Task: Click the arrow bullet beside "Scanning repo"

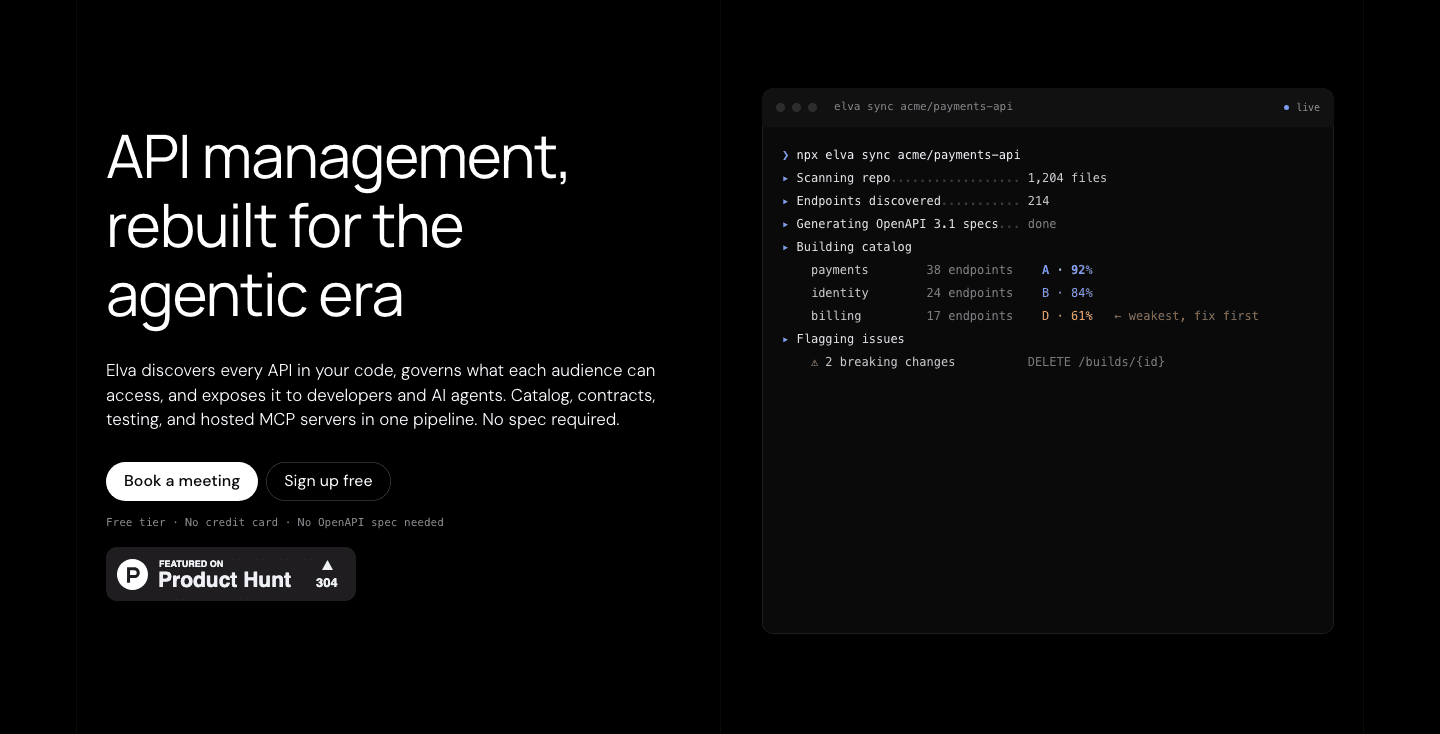Action: (786, 178)
